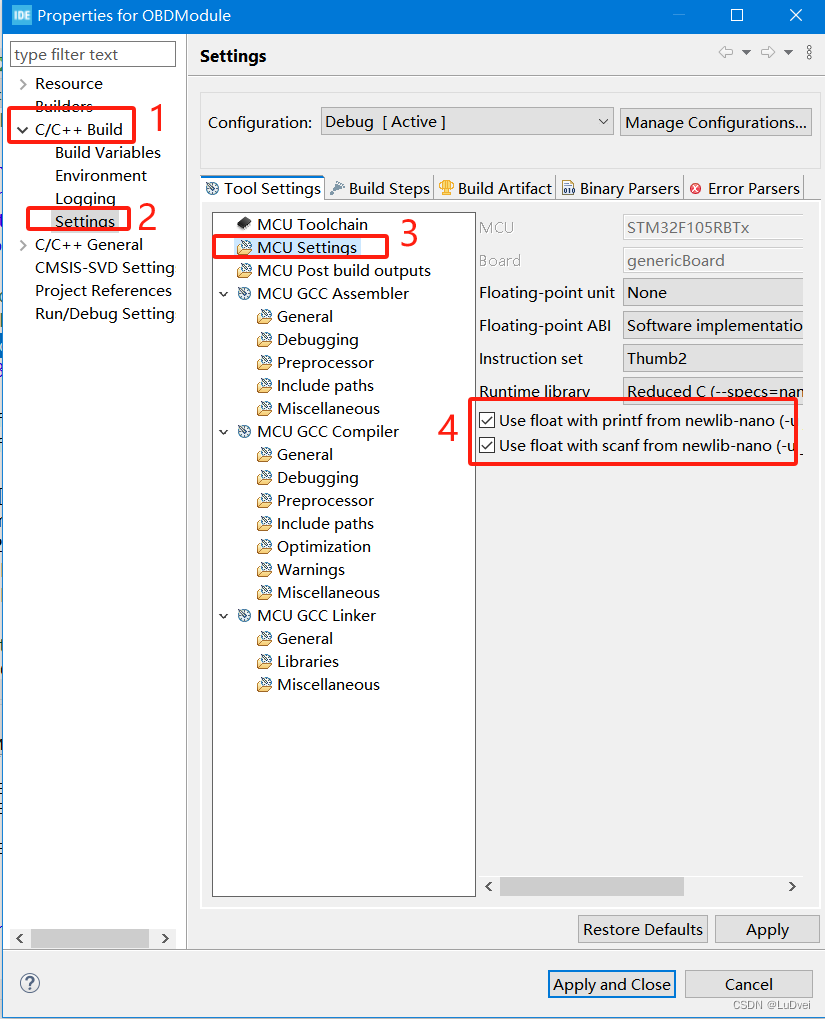Select Project References in the tree
The width and height of the screenshot is (825, 1019).
(103, 290)
